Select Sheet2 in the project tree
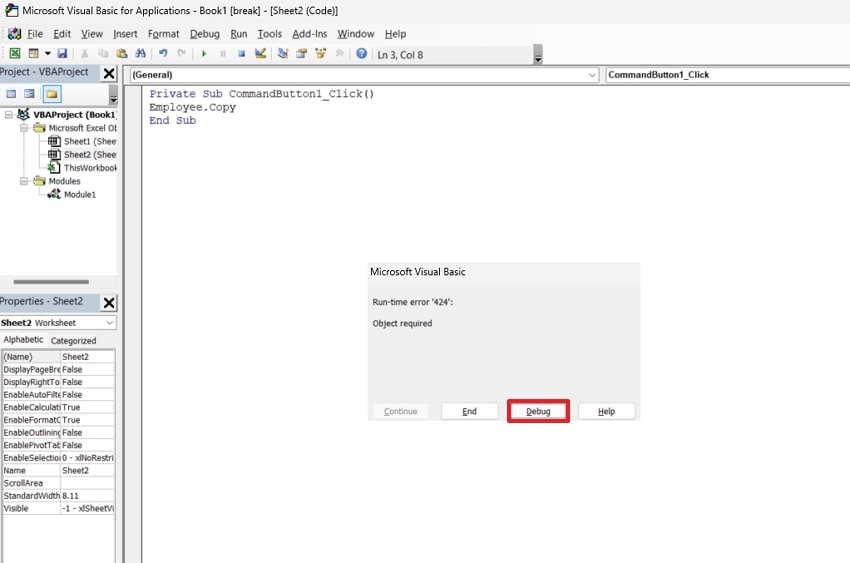The image size is (850, 563). (x=82, y=154)
